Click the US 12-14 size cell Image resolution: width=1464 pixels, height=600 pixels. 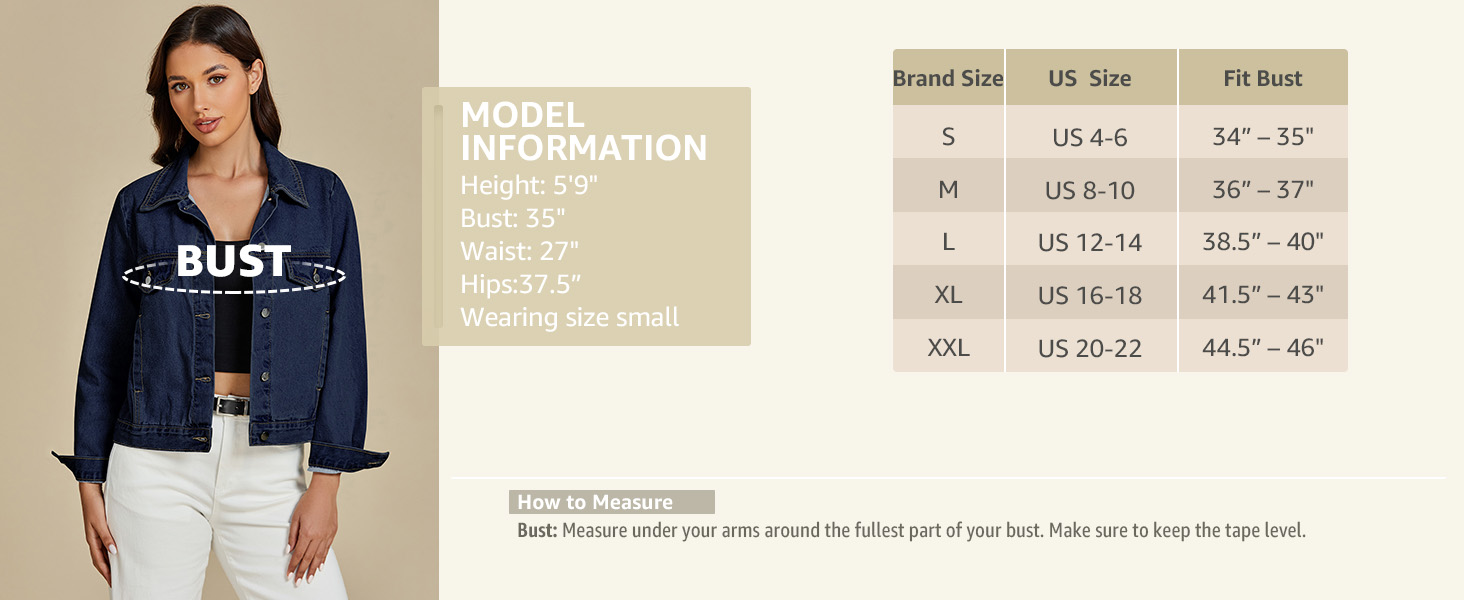[1090, 242]
